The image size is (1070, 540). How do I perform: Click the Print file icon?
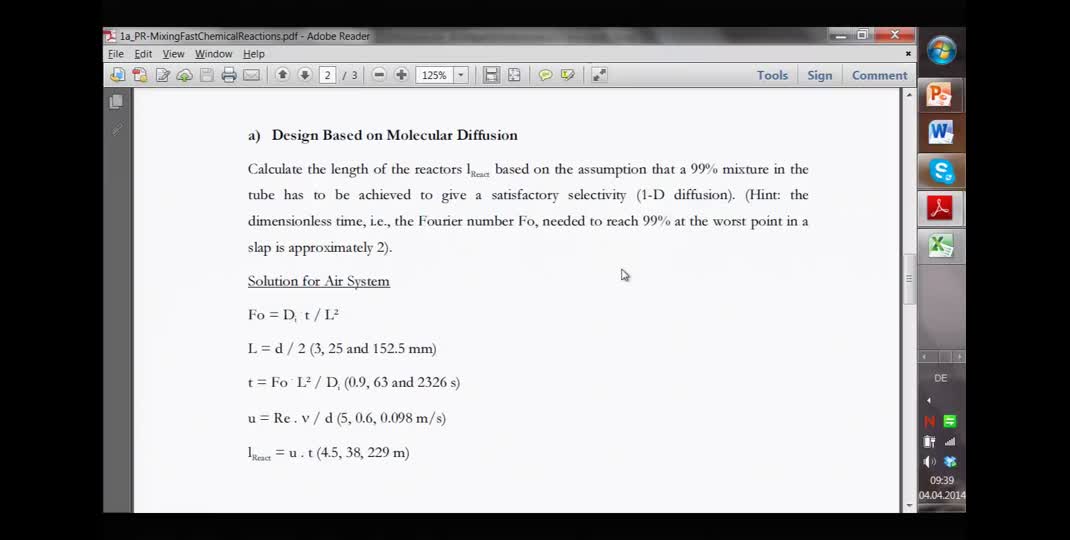tap(229, 75)
